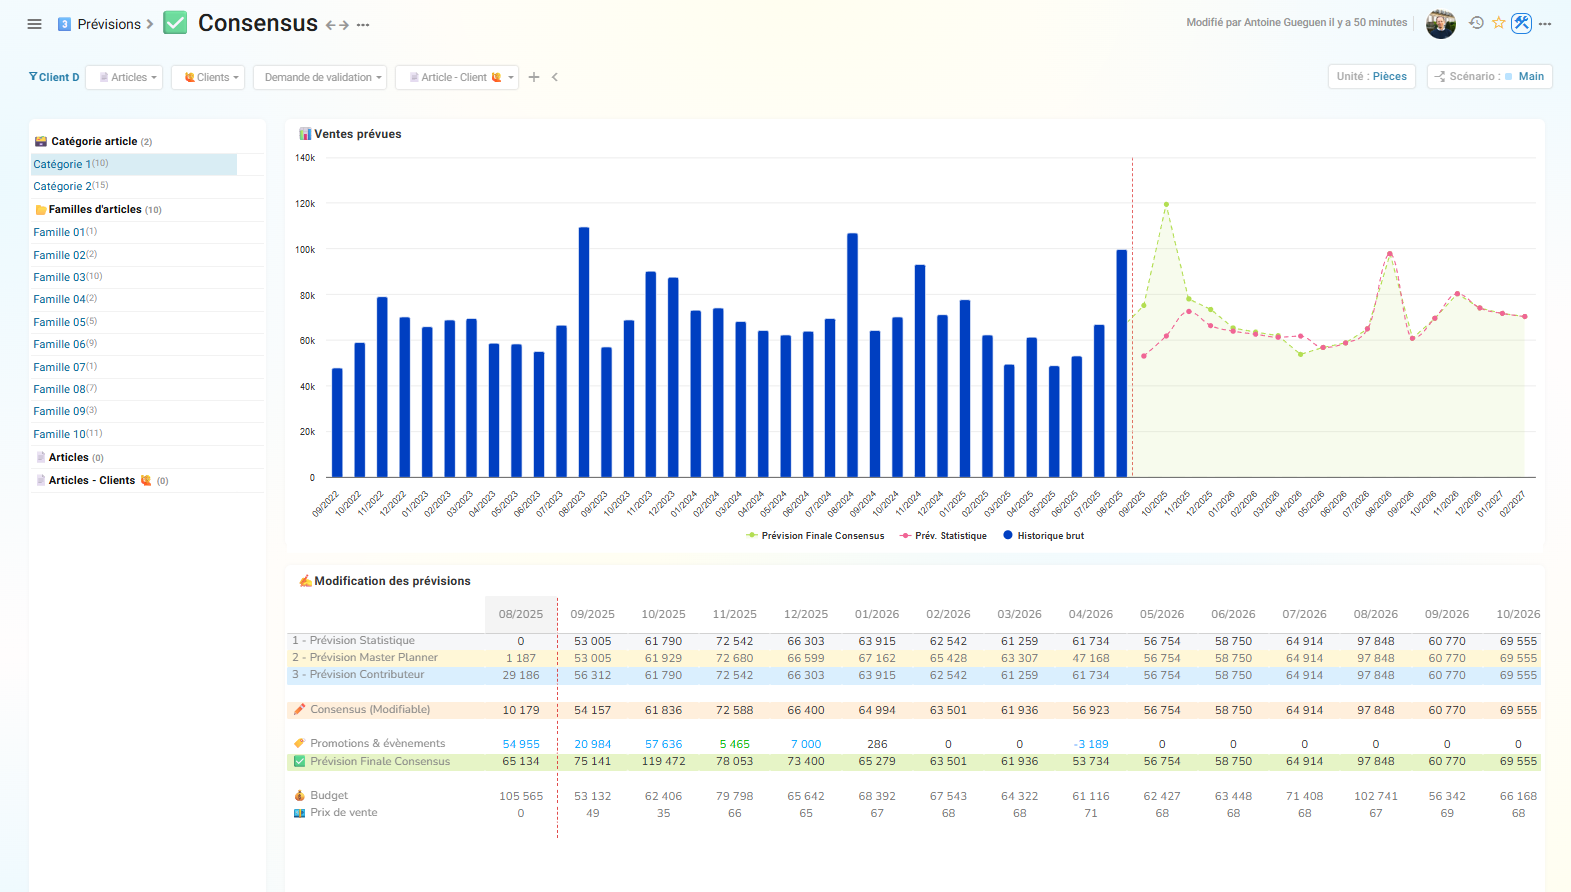Image resolution: width=1571 pixels, height=892 pixels.
Task: Click promotions value 57 636
Action: point(664,744)
